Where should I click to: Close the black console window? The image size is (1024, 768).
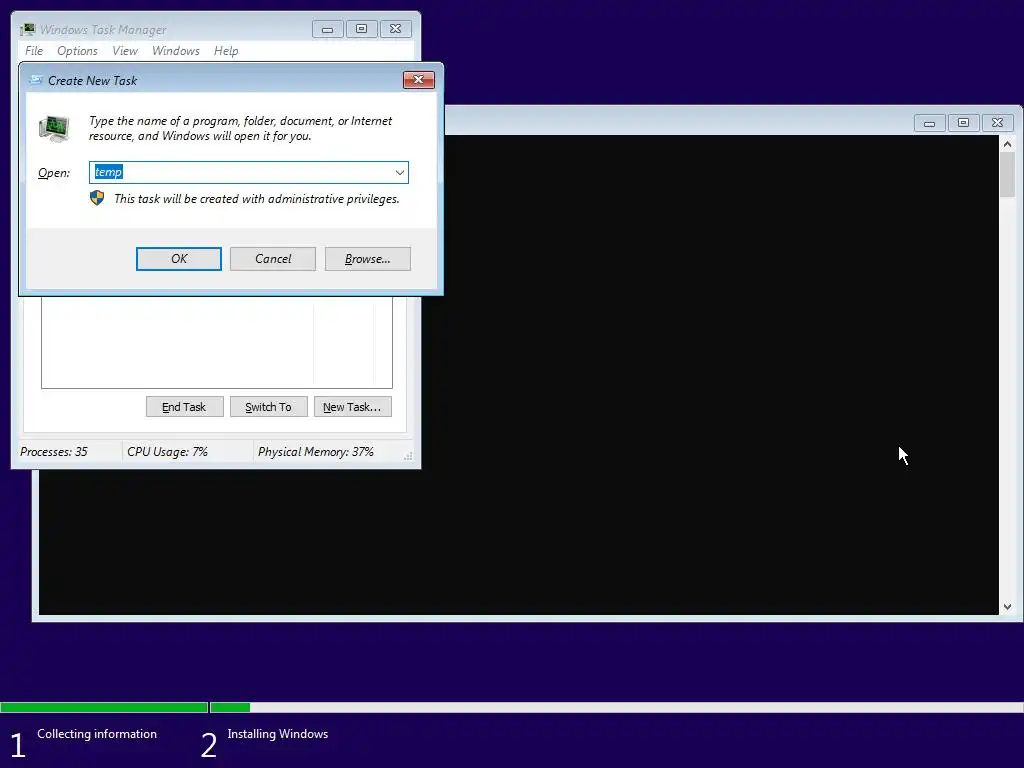coord(997,123)
